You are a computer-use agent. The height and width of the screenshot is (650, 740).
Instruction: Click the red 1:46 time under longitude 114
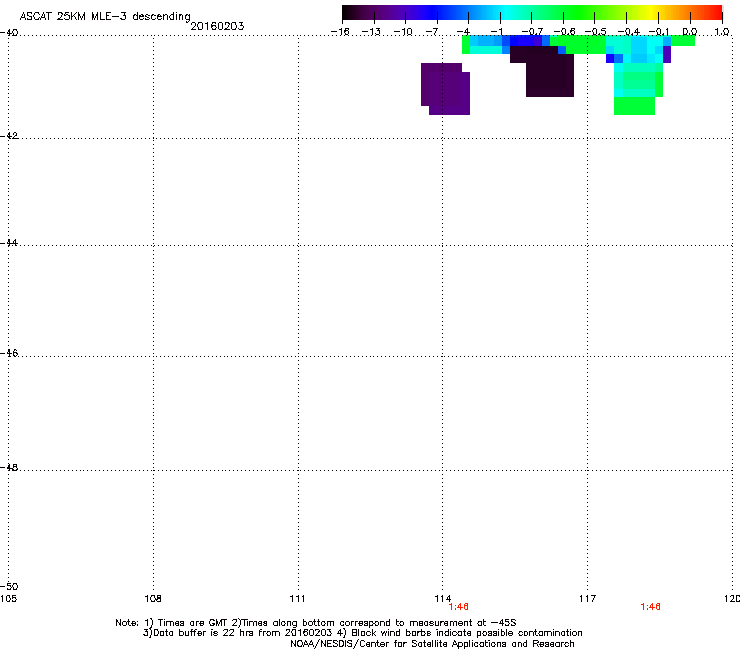(458, 607)
